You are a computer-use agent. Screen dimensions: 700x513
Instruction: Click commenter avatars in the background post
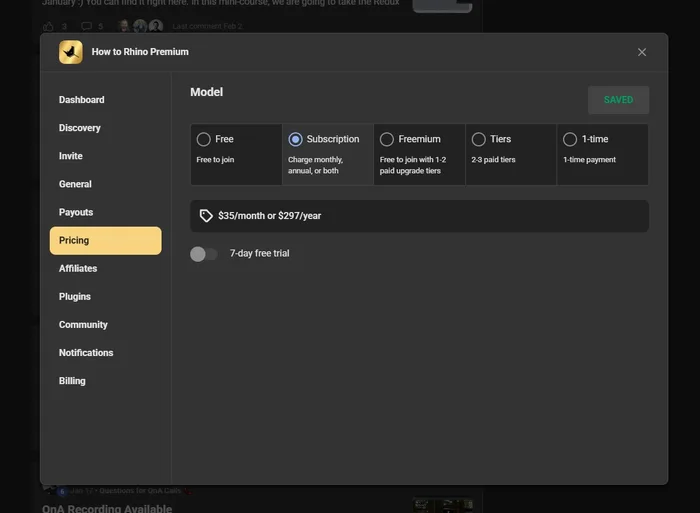click(x=140, y=26)
